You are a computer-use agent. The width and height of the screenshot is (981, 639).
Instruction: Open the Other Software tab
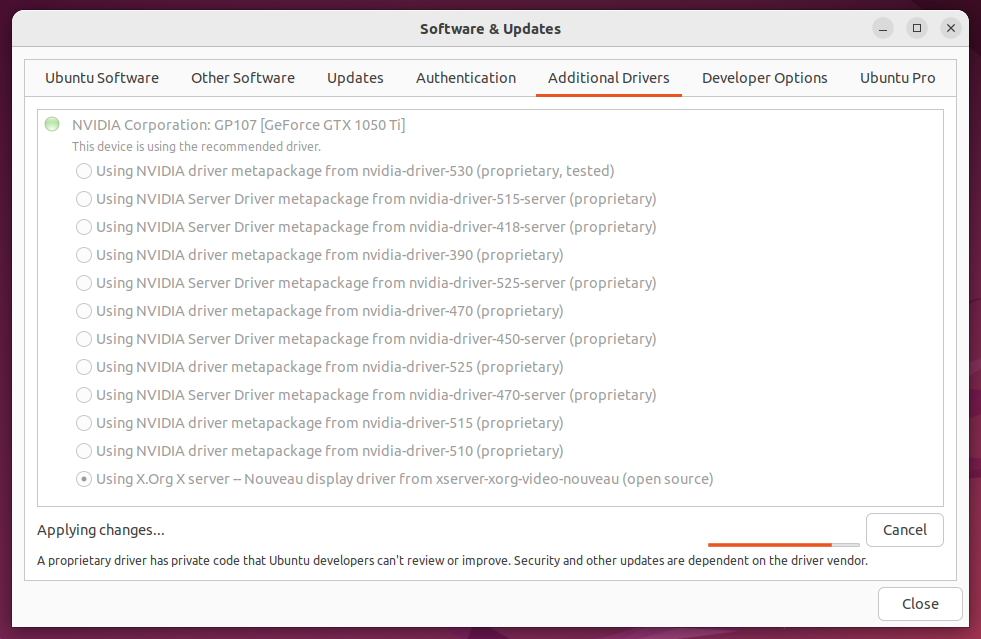click(243, 78)
